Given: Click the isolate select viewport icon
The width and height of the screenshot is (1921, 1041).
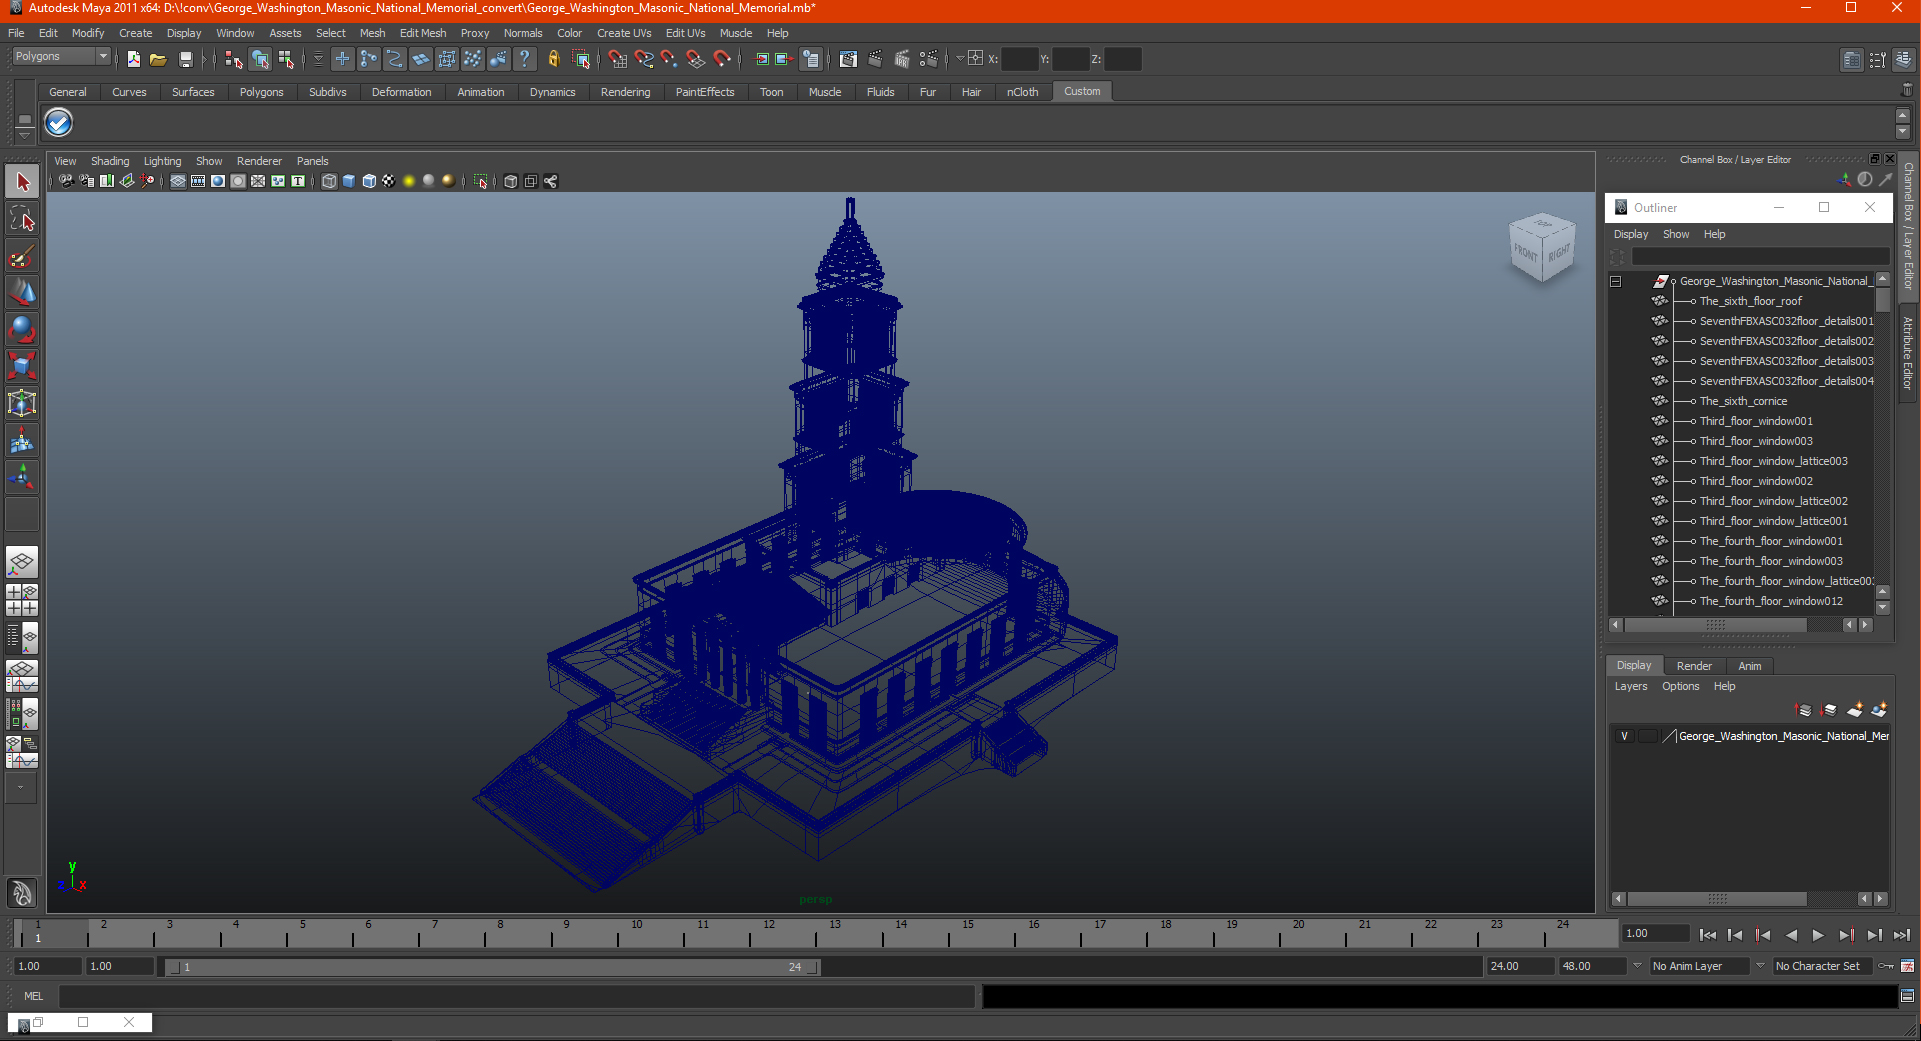Looking at the screenshot, I should click(x=481, y=181).
